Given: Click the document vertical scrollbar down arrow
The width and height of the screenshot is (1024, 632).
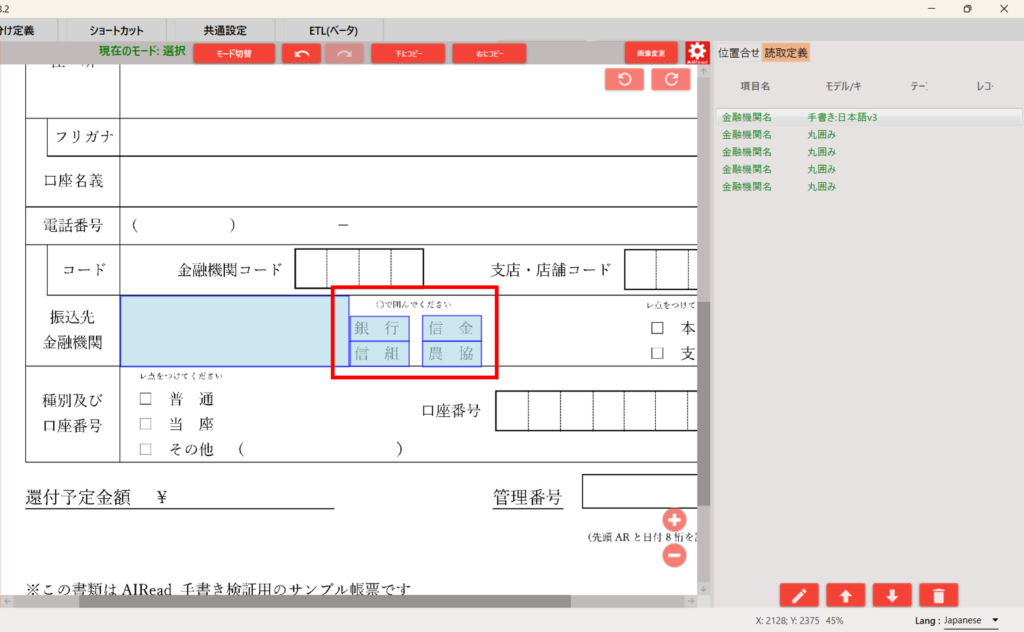Looking at the screenshot, I should click(x=704, y=587).
